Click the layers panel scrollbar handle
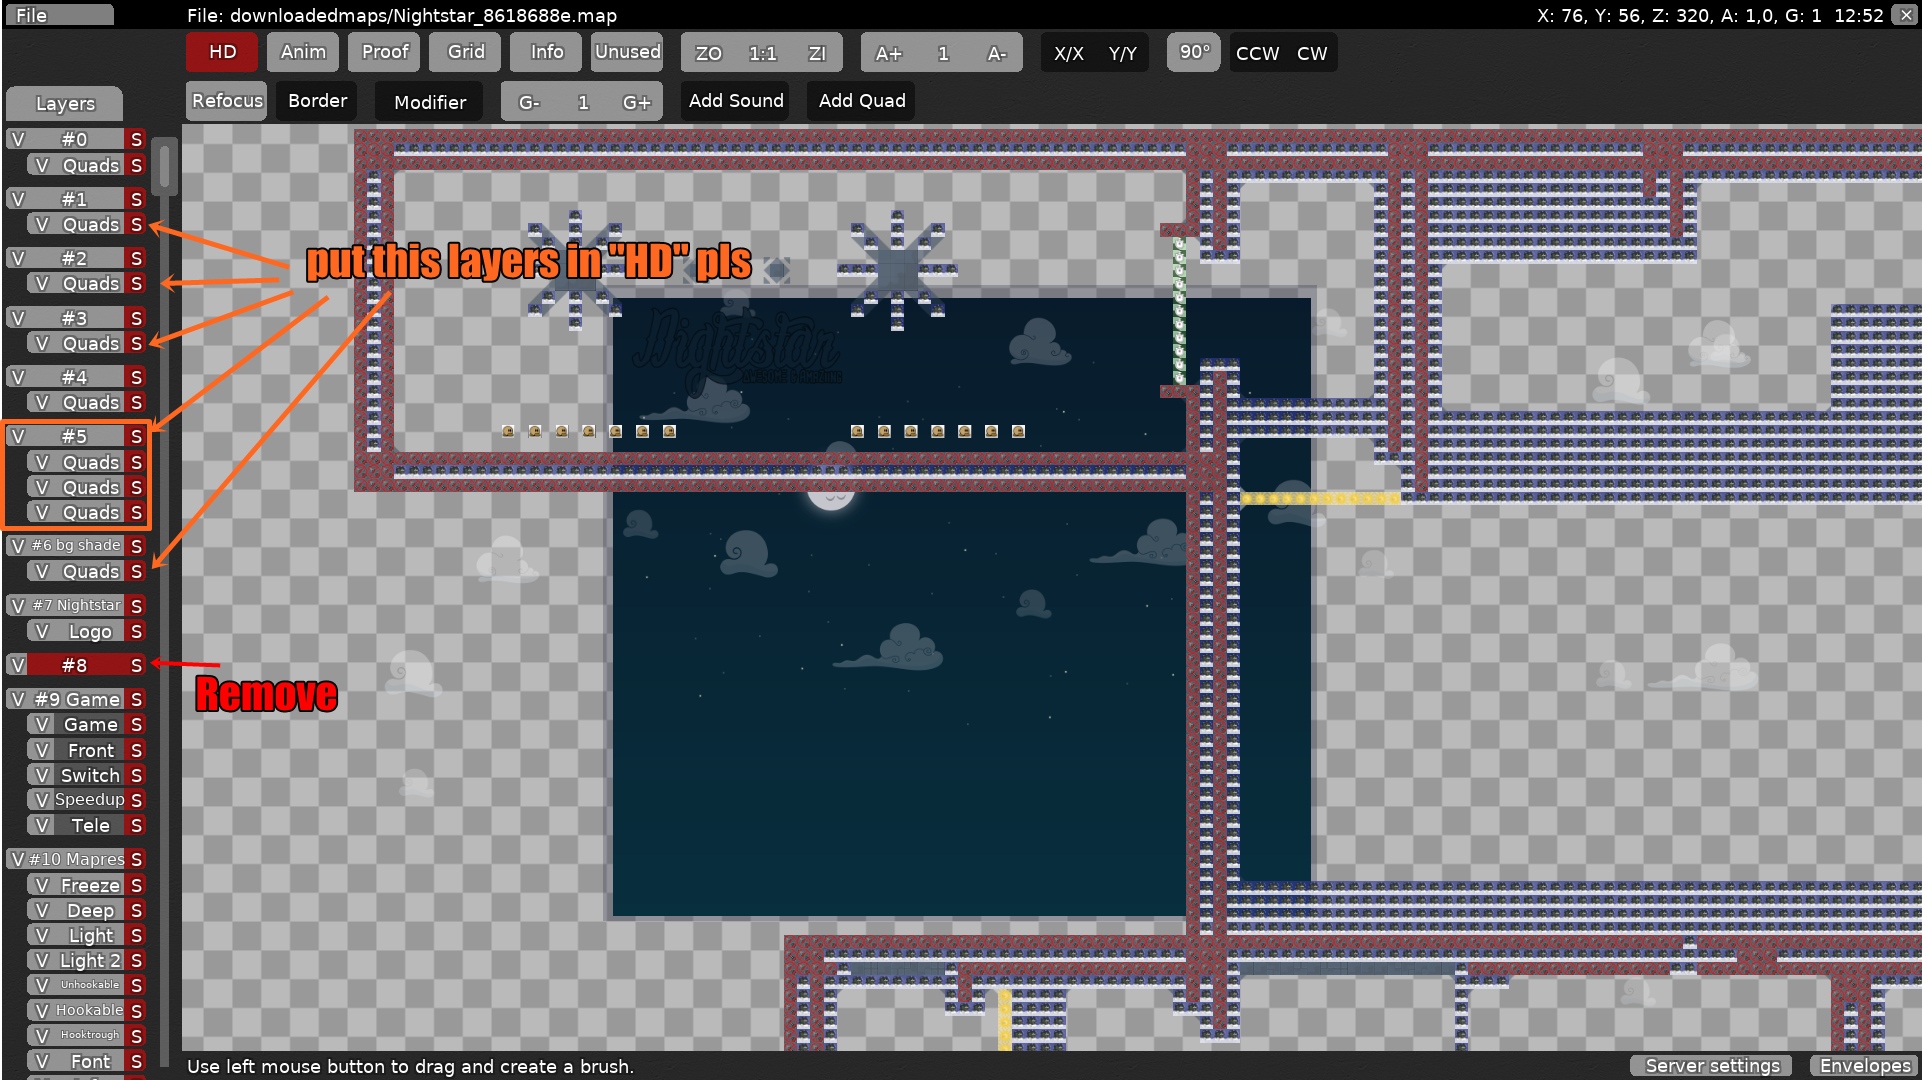 click(165, 166)
